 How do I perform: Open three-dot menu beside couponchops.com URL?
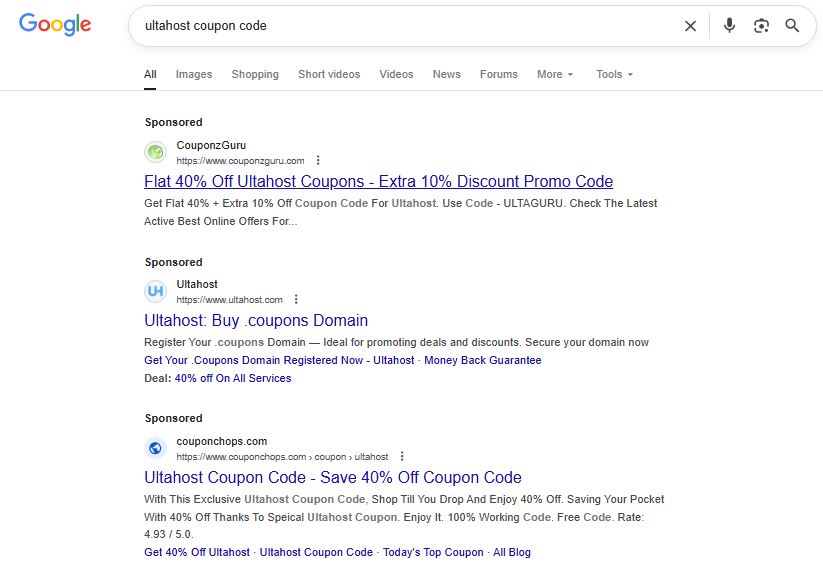click(402, 456)
